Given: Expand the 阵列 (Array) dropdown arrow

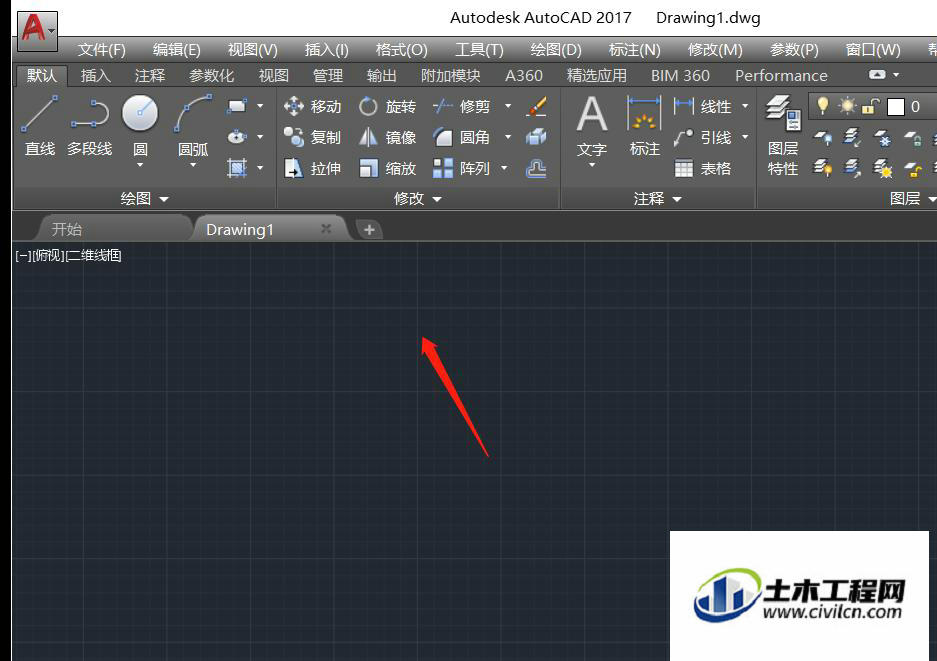Looking at the screenshot, I should (x=504, y=169).
